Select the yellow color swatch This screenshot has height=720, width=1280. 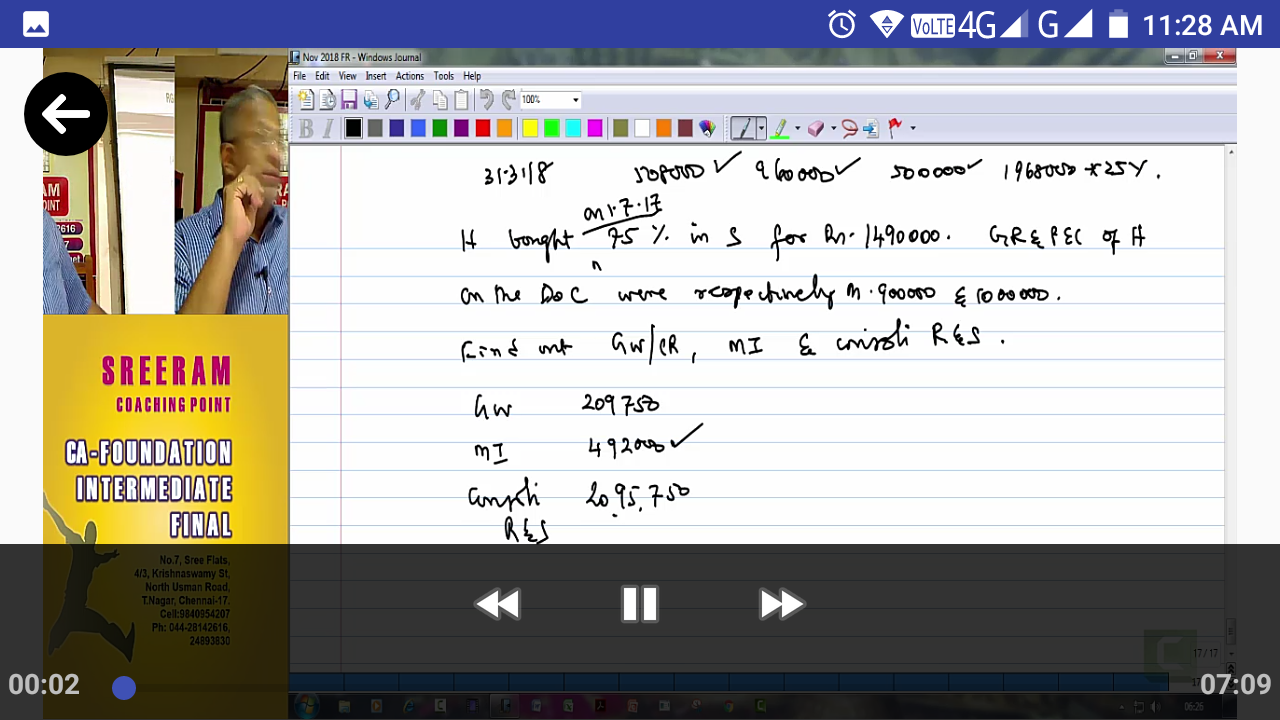pos(530,128)
